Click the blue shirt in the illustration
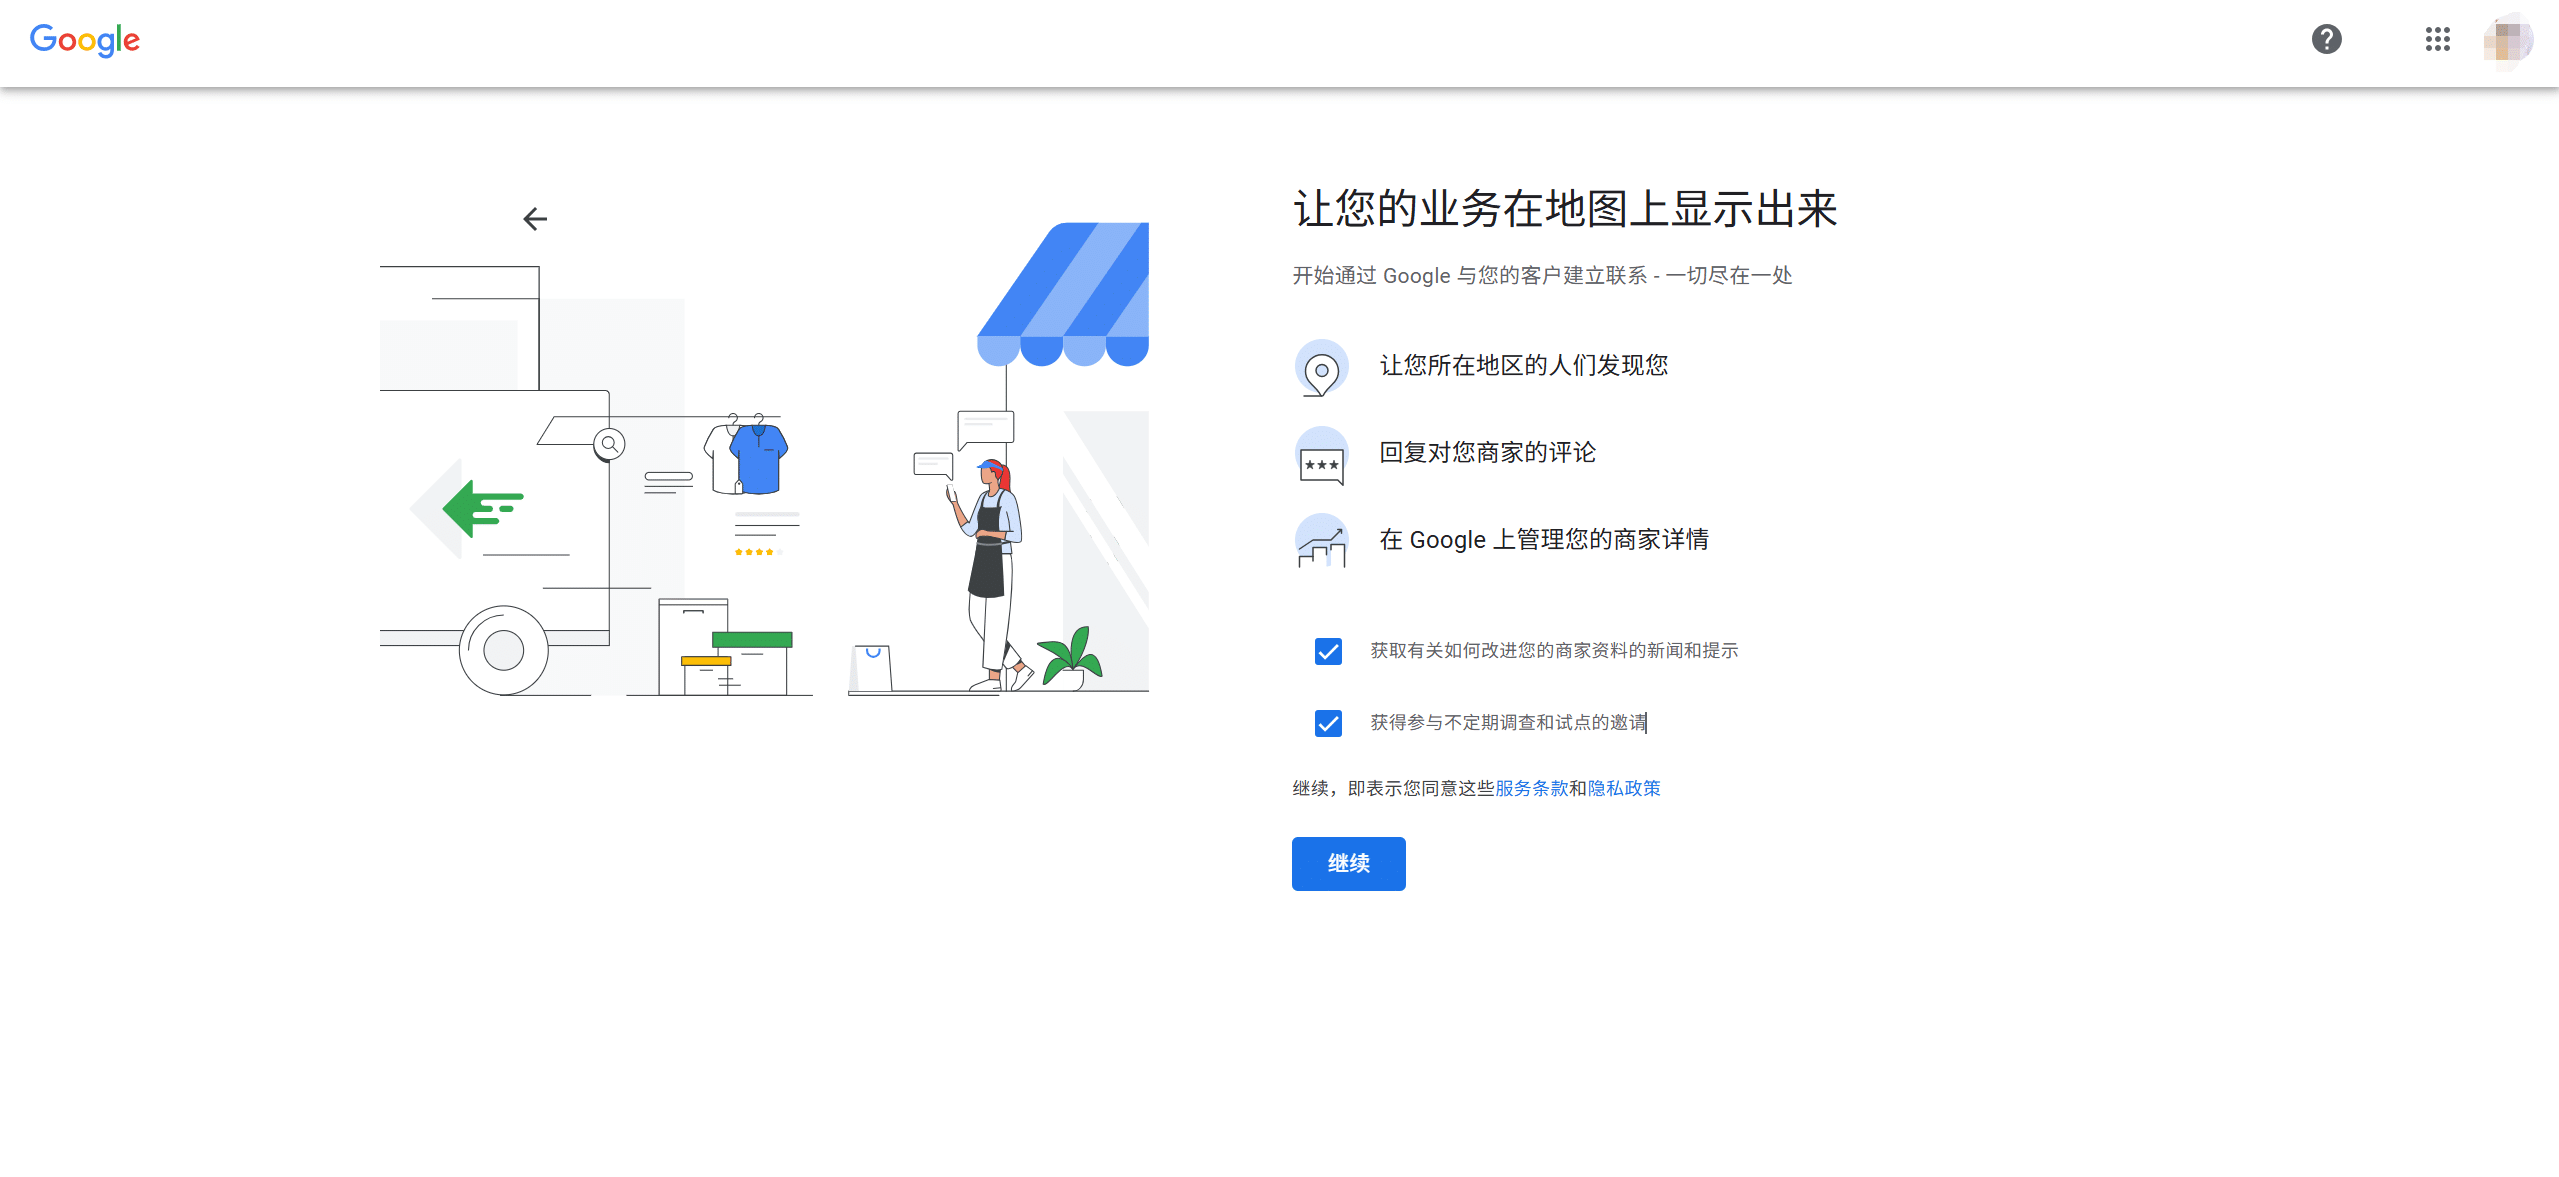The image size is (2559, 1177). coord(758,458)
